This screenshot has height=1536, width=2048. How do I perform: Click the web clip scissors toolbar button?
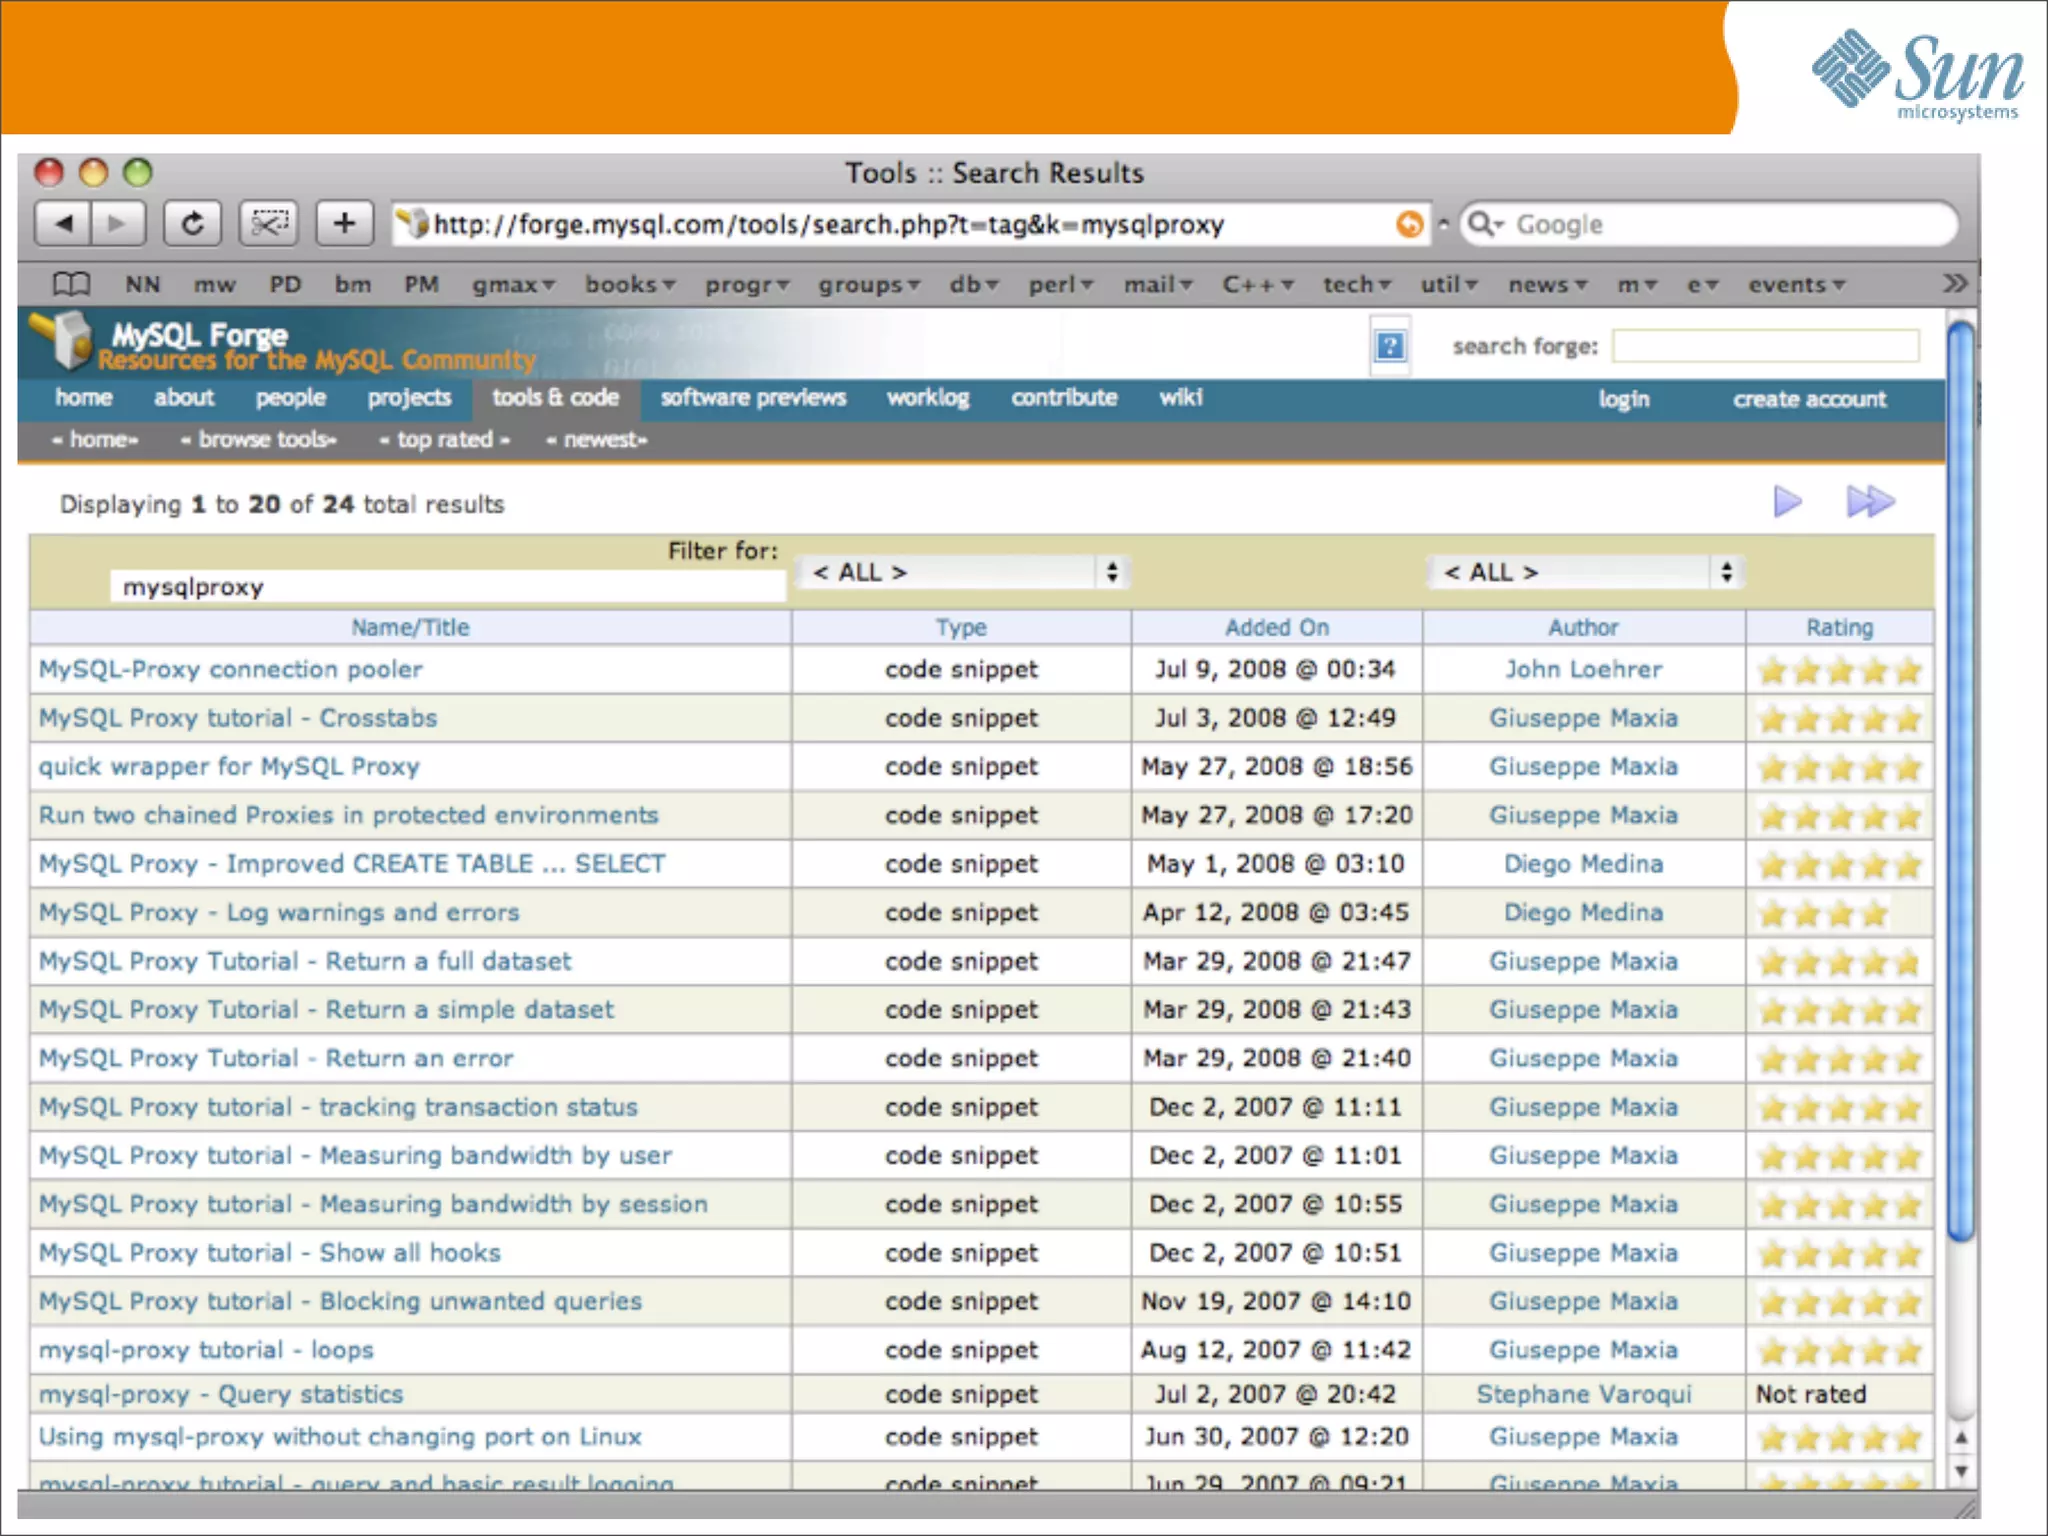point(269,223)
